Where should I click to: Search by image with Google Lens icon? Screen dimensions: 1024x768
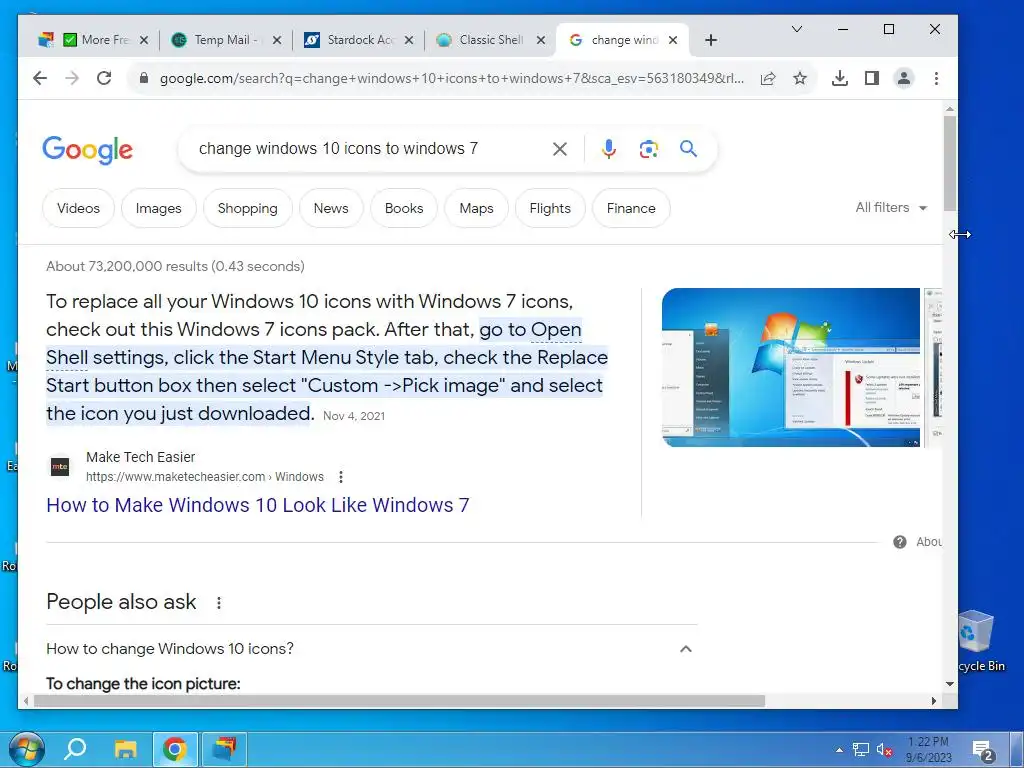click(648, 149)
